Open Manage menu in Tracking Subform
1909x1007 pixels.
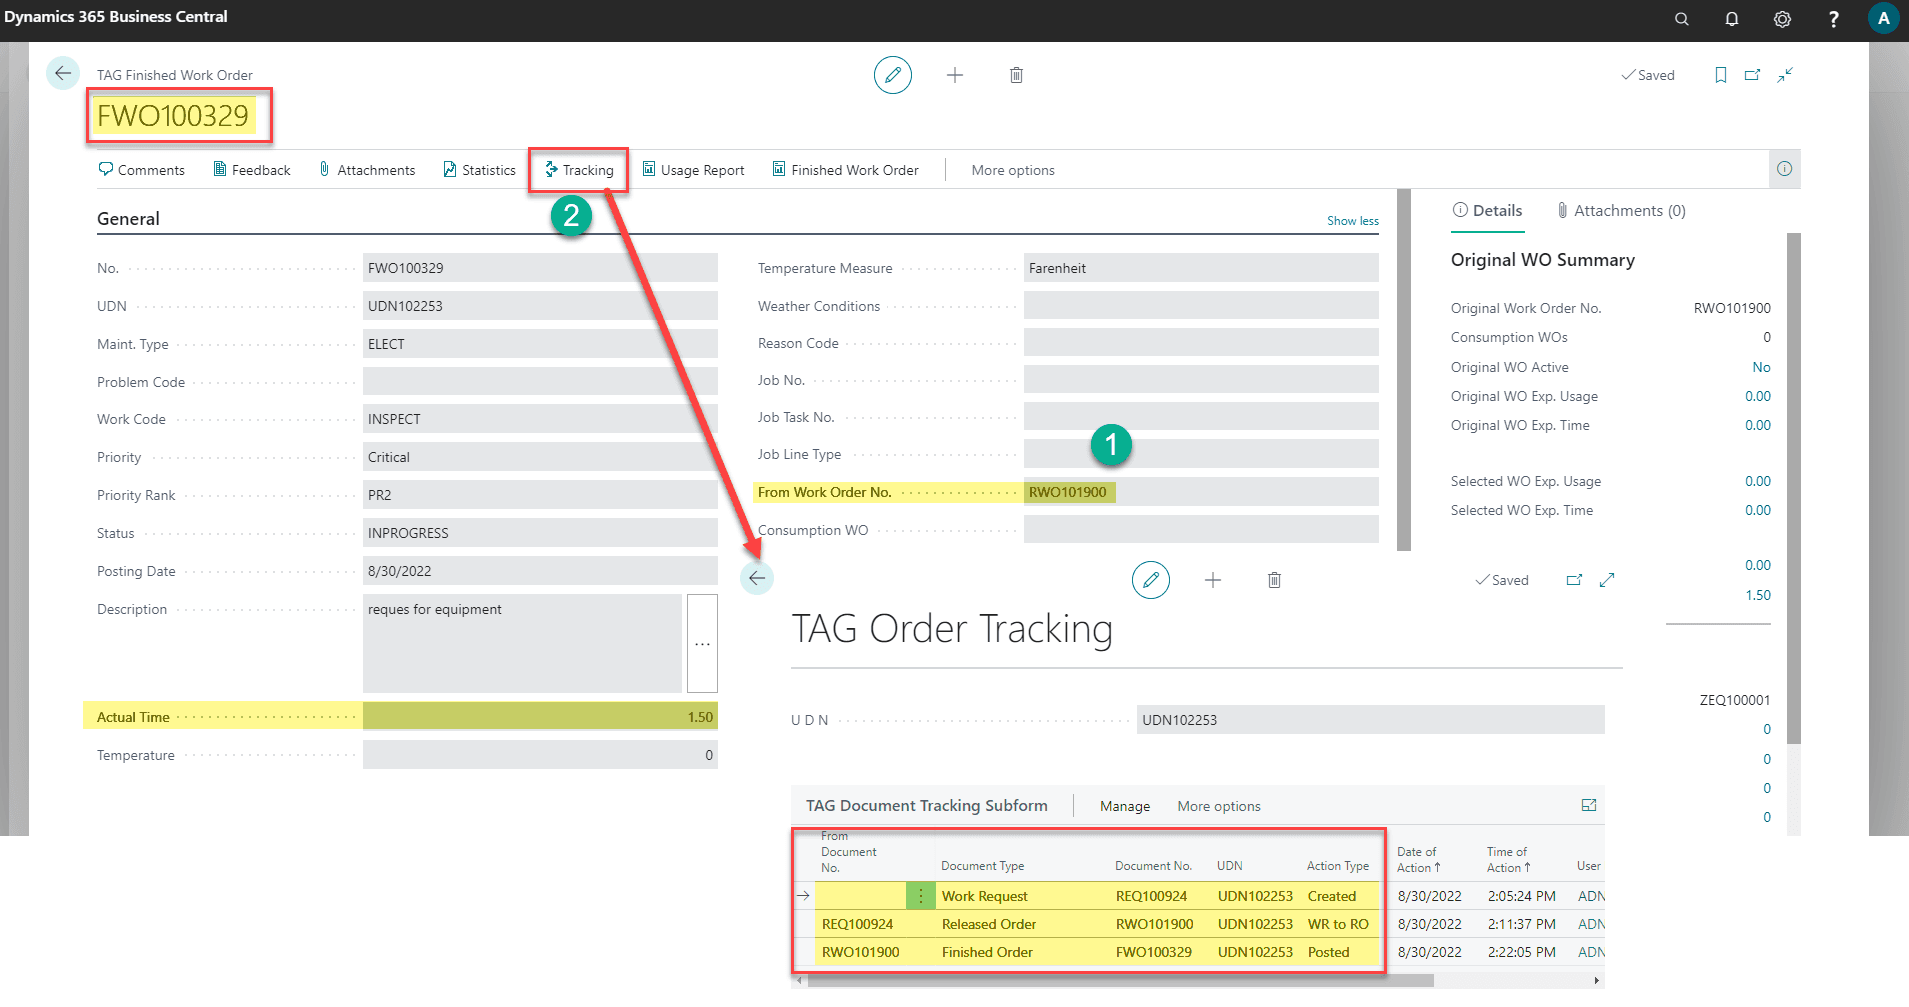[1125, 806]
